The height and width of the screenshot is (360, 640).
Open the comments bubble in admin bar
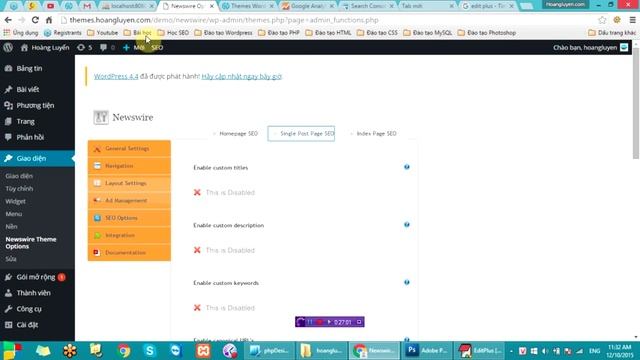(x=107, y=47)
